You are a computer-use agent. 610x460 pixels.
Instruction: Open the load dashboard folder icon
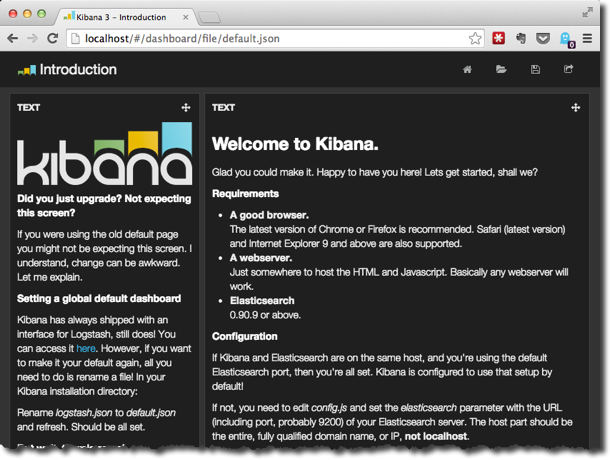click(501, 69)
